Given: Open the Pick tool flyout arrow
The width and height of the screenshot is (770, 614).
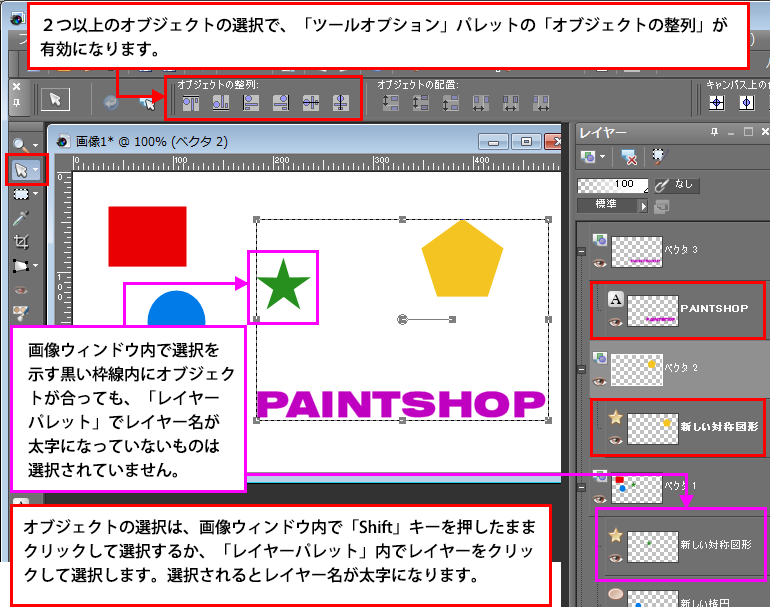Looking at the screenshot, I should pos(35,170).
